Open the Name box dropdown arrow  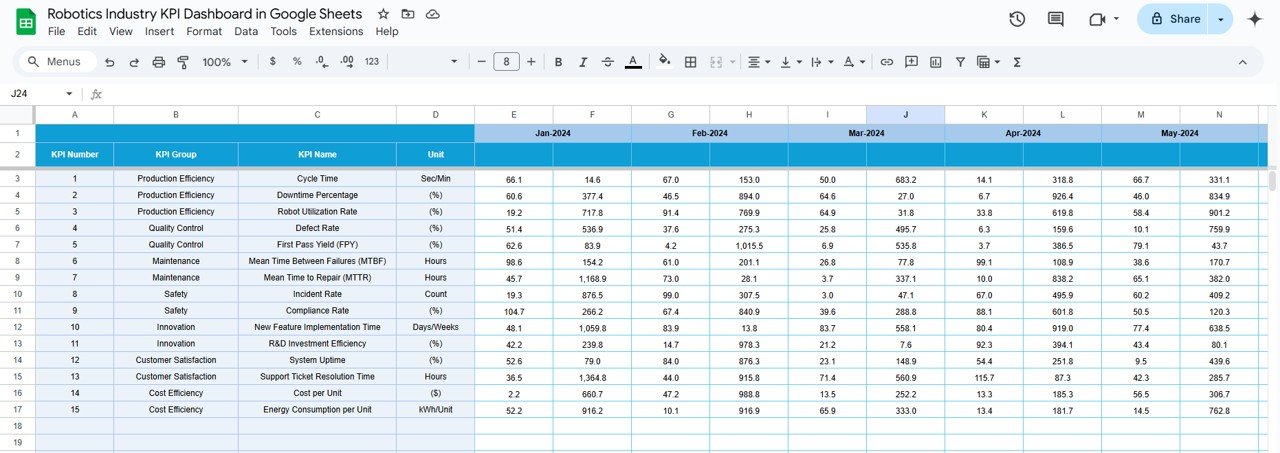click(69, 94)
